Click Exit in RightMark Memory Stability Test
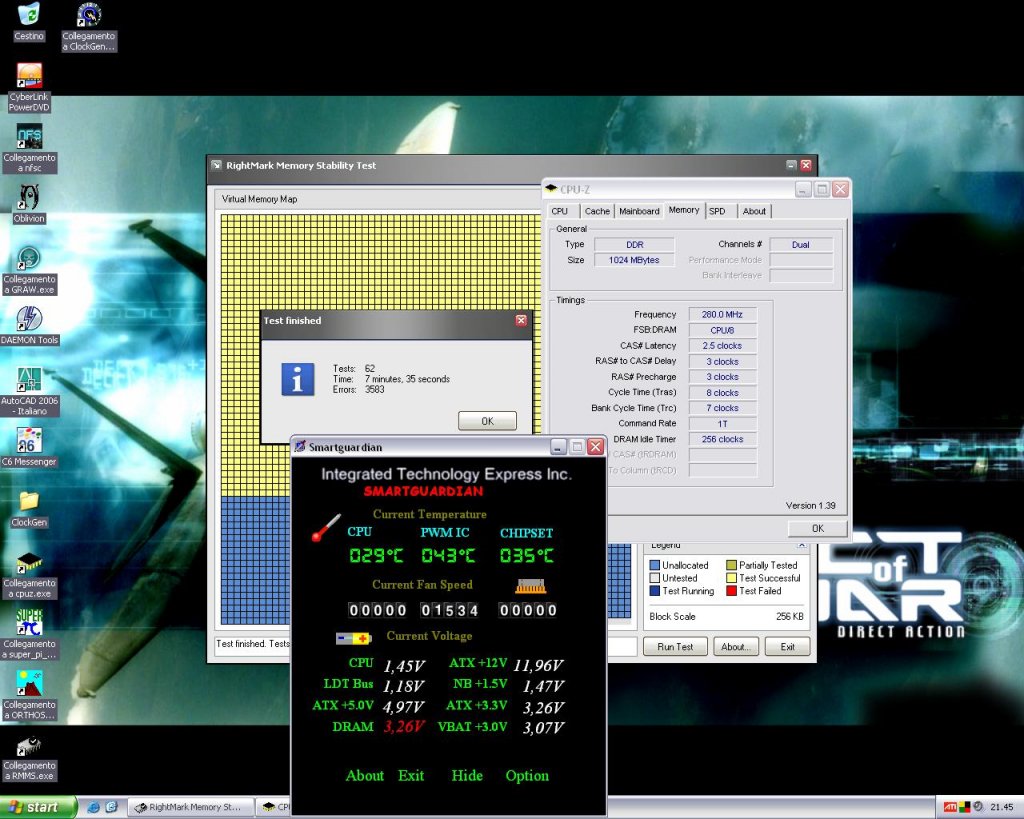 [x=788, y=647]
